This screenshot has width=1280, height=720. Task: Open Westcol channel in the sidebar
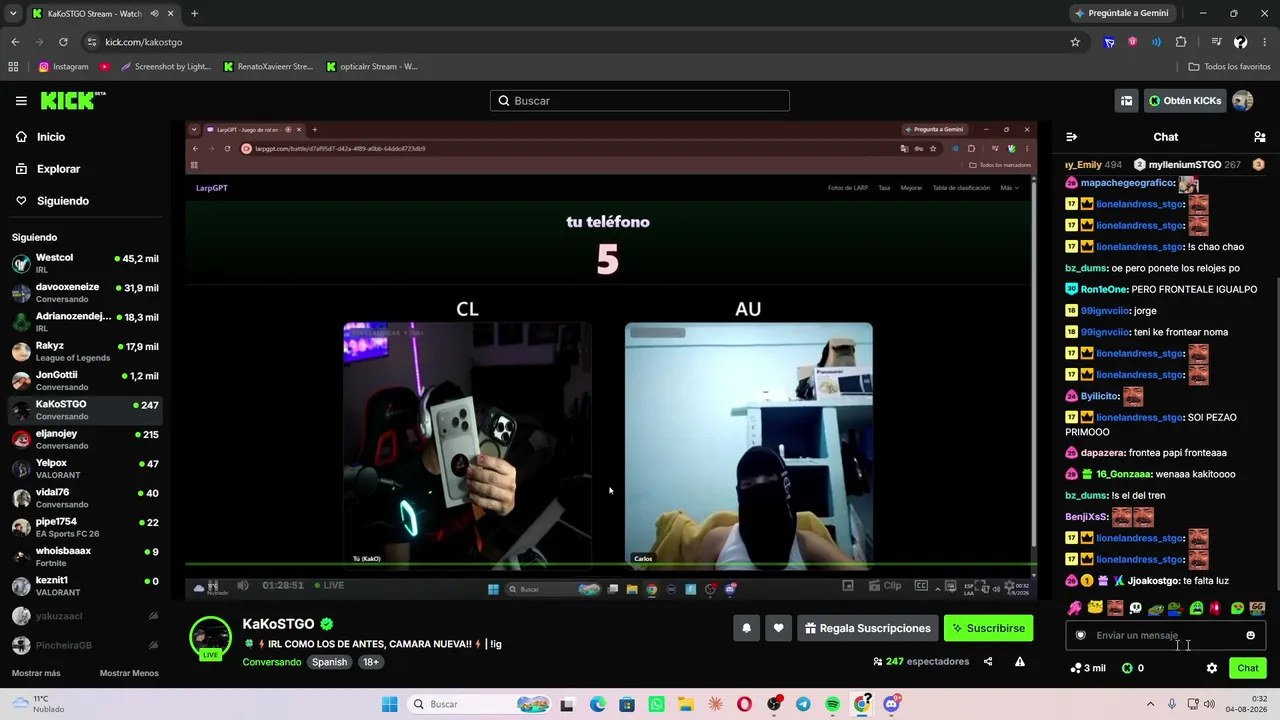click(85, 263)
